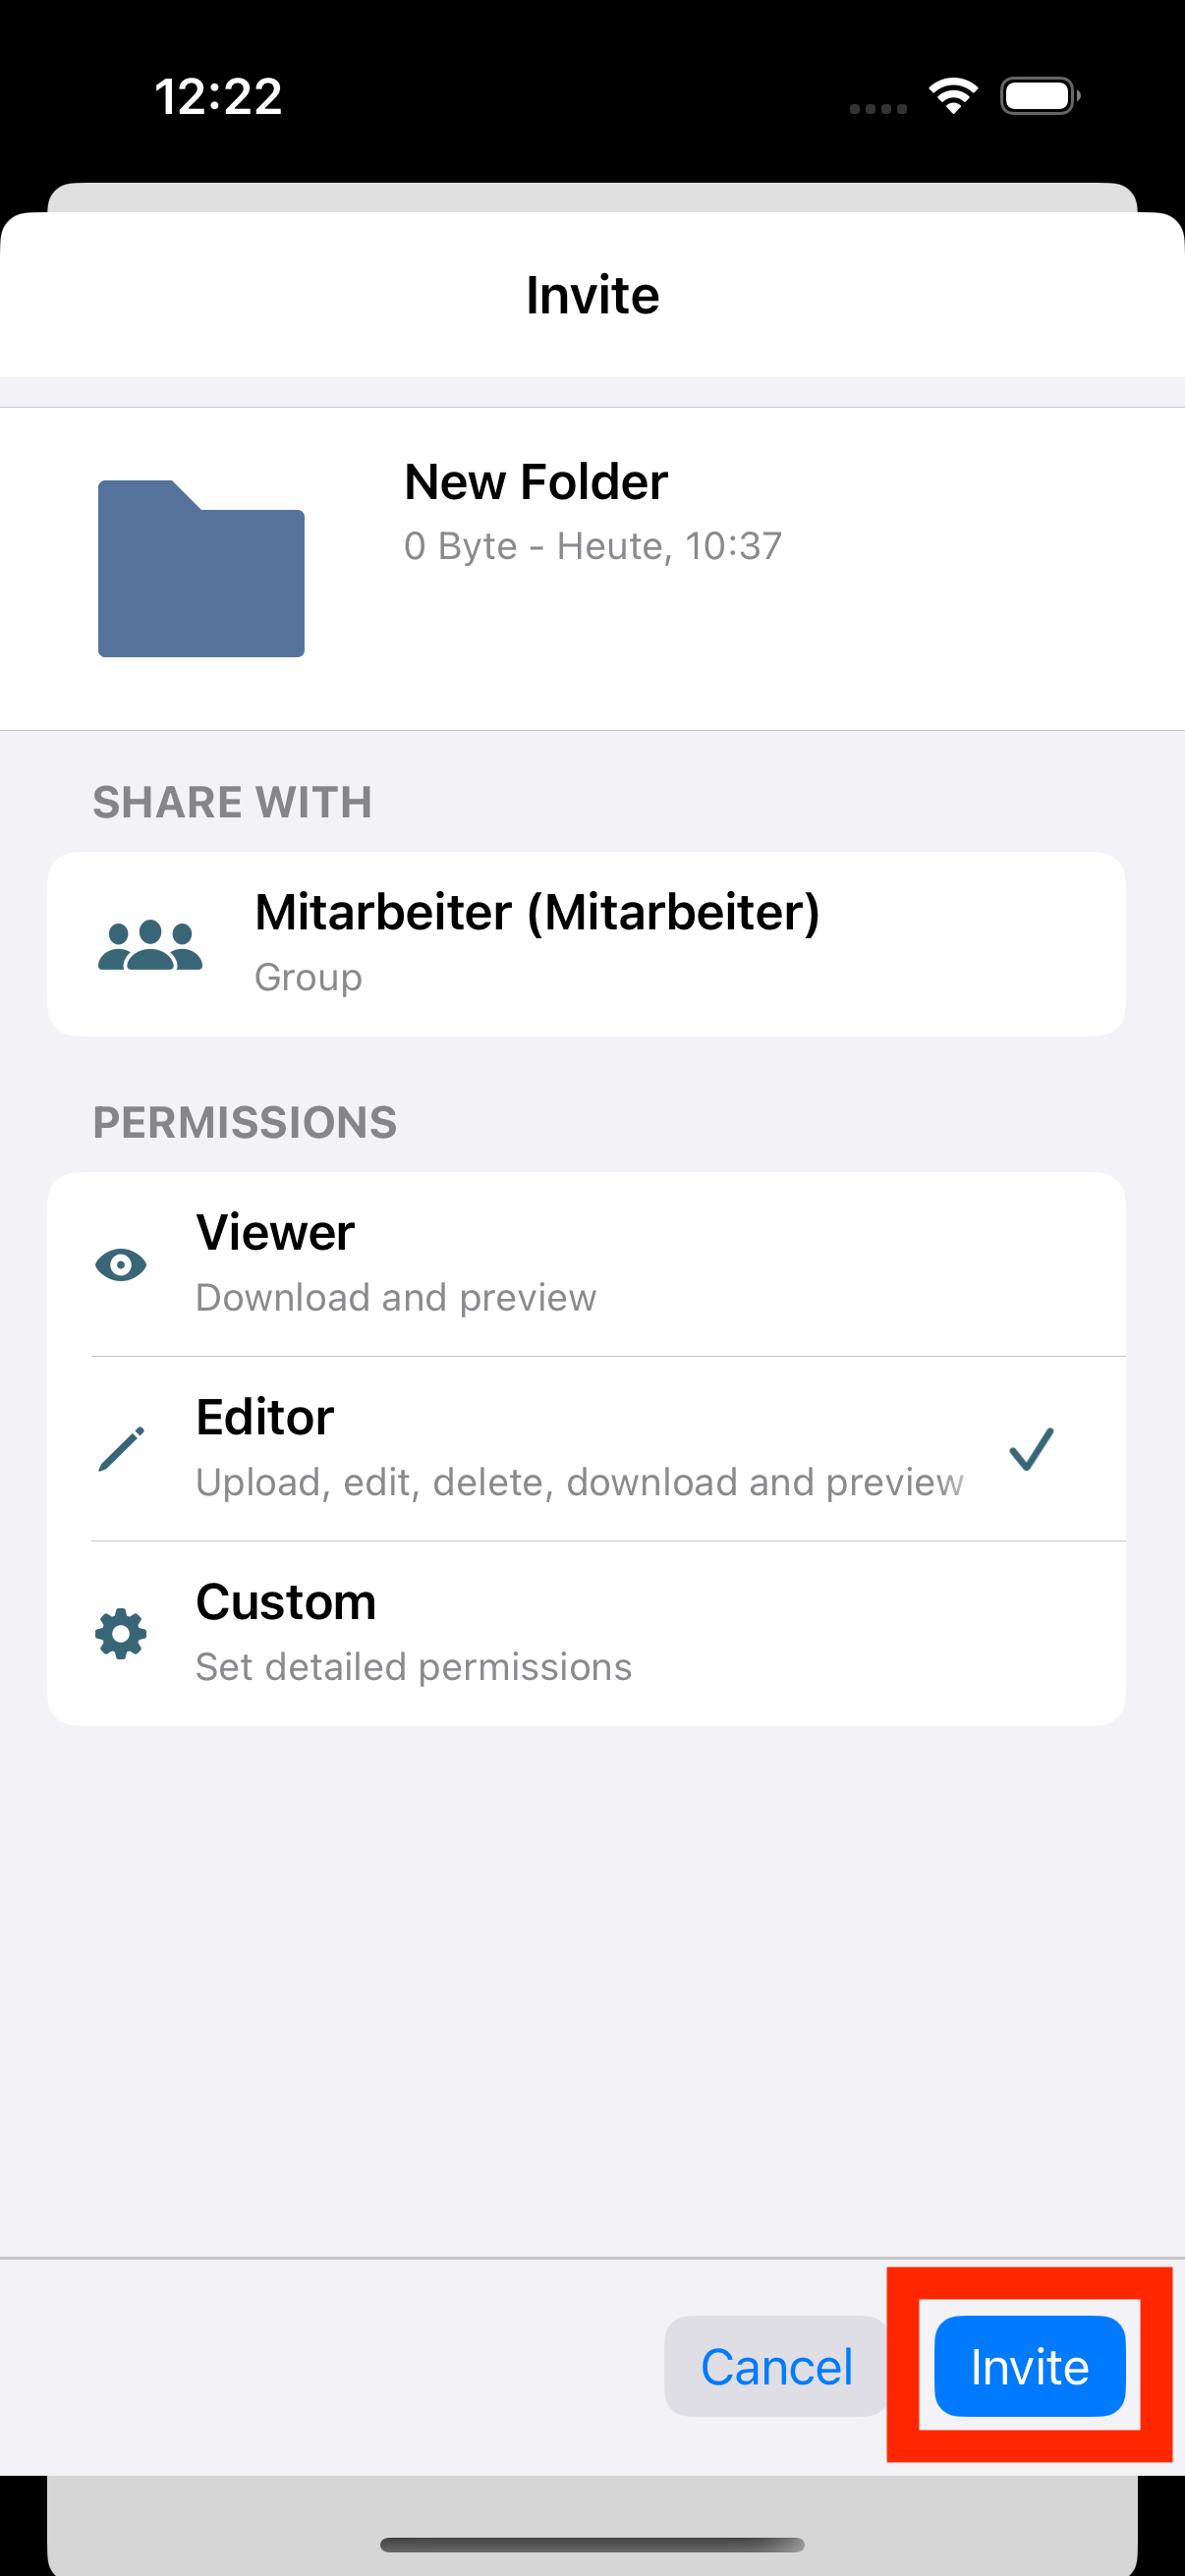Image resolution: width=1185 pixels, height=2576 pixels.
Task: Tap the 'Set detailed permissions' subtitle
Action: click(x=414, y=1667)
